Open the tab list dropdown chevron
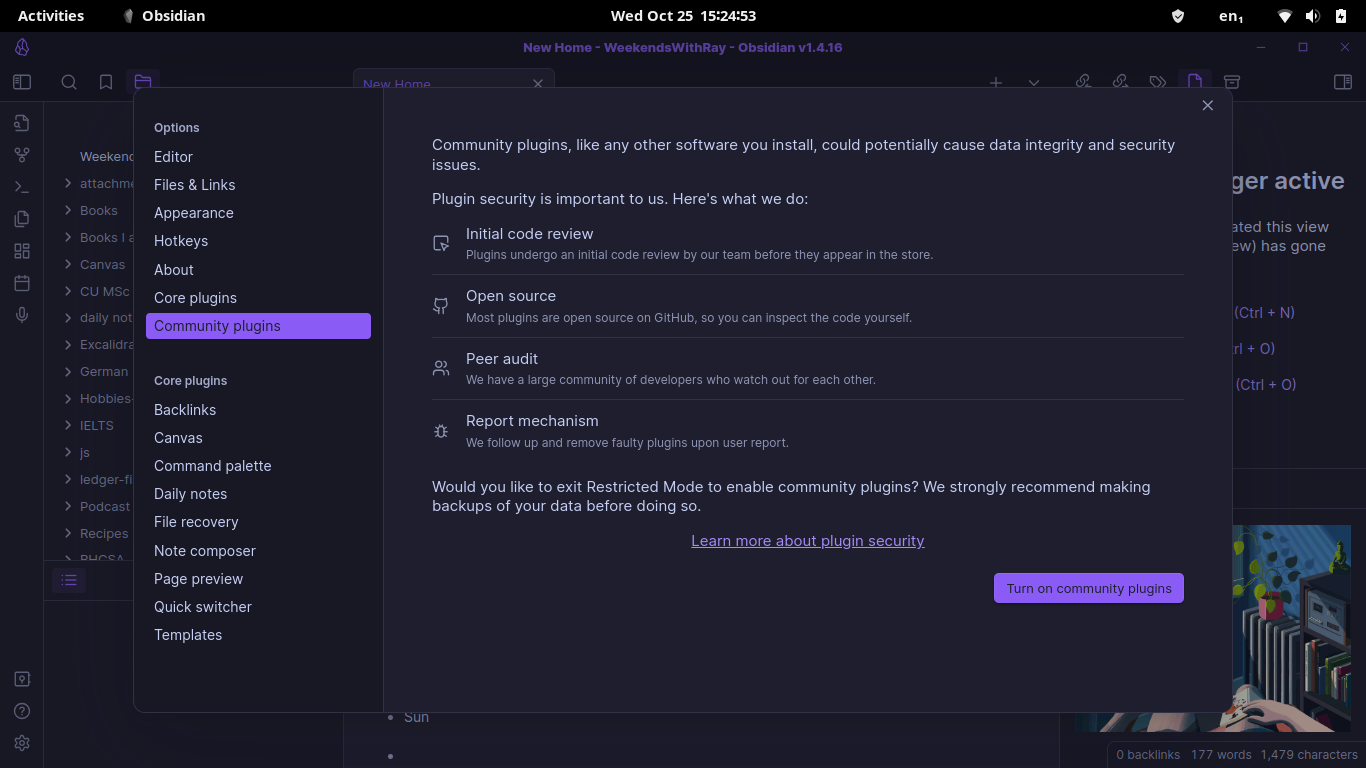The height and width of the screenshot is (768, 1366). pos(1033,84)
